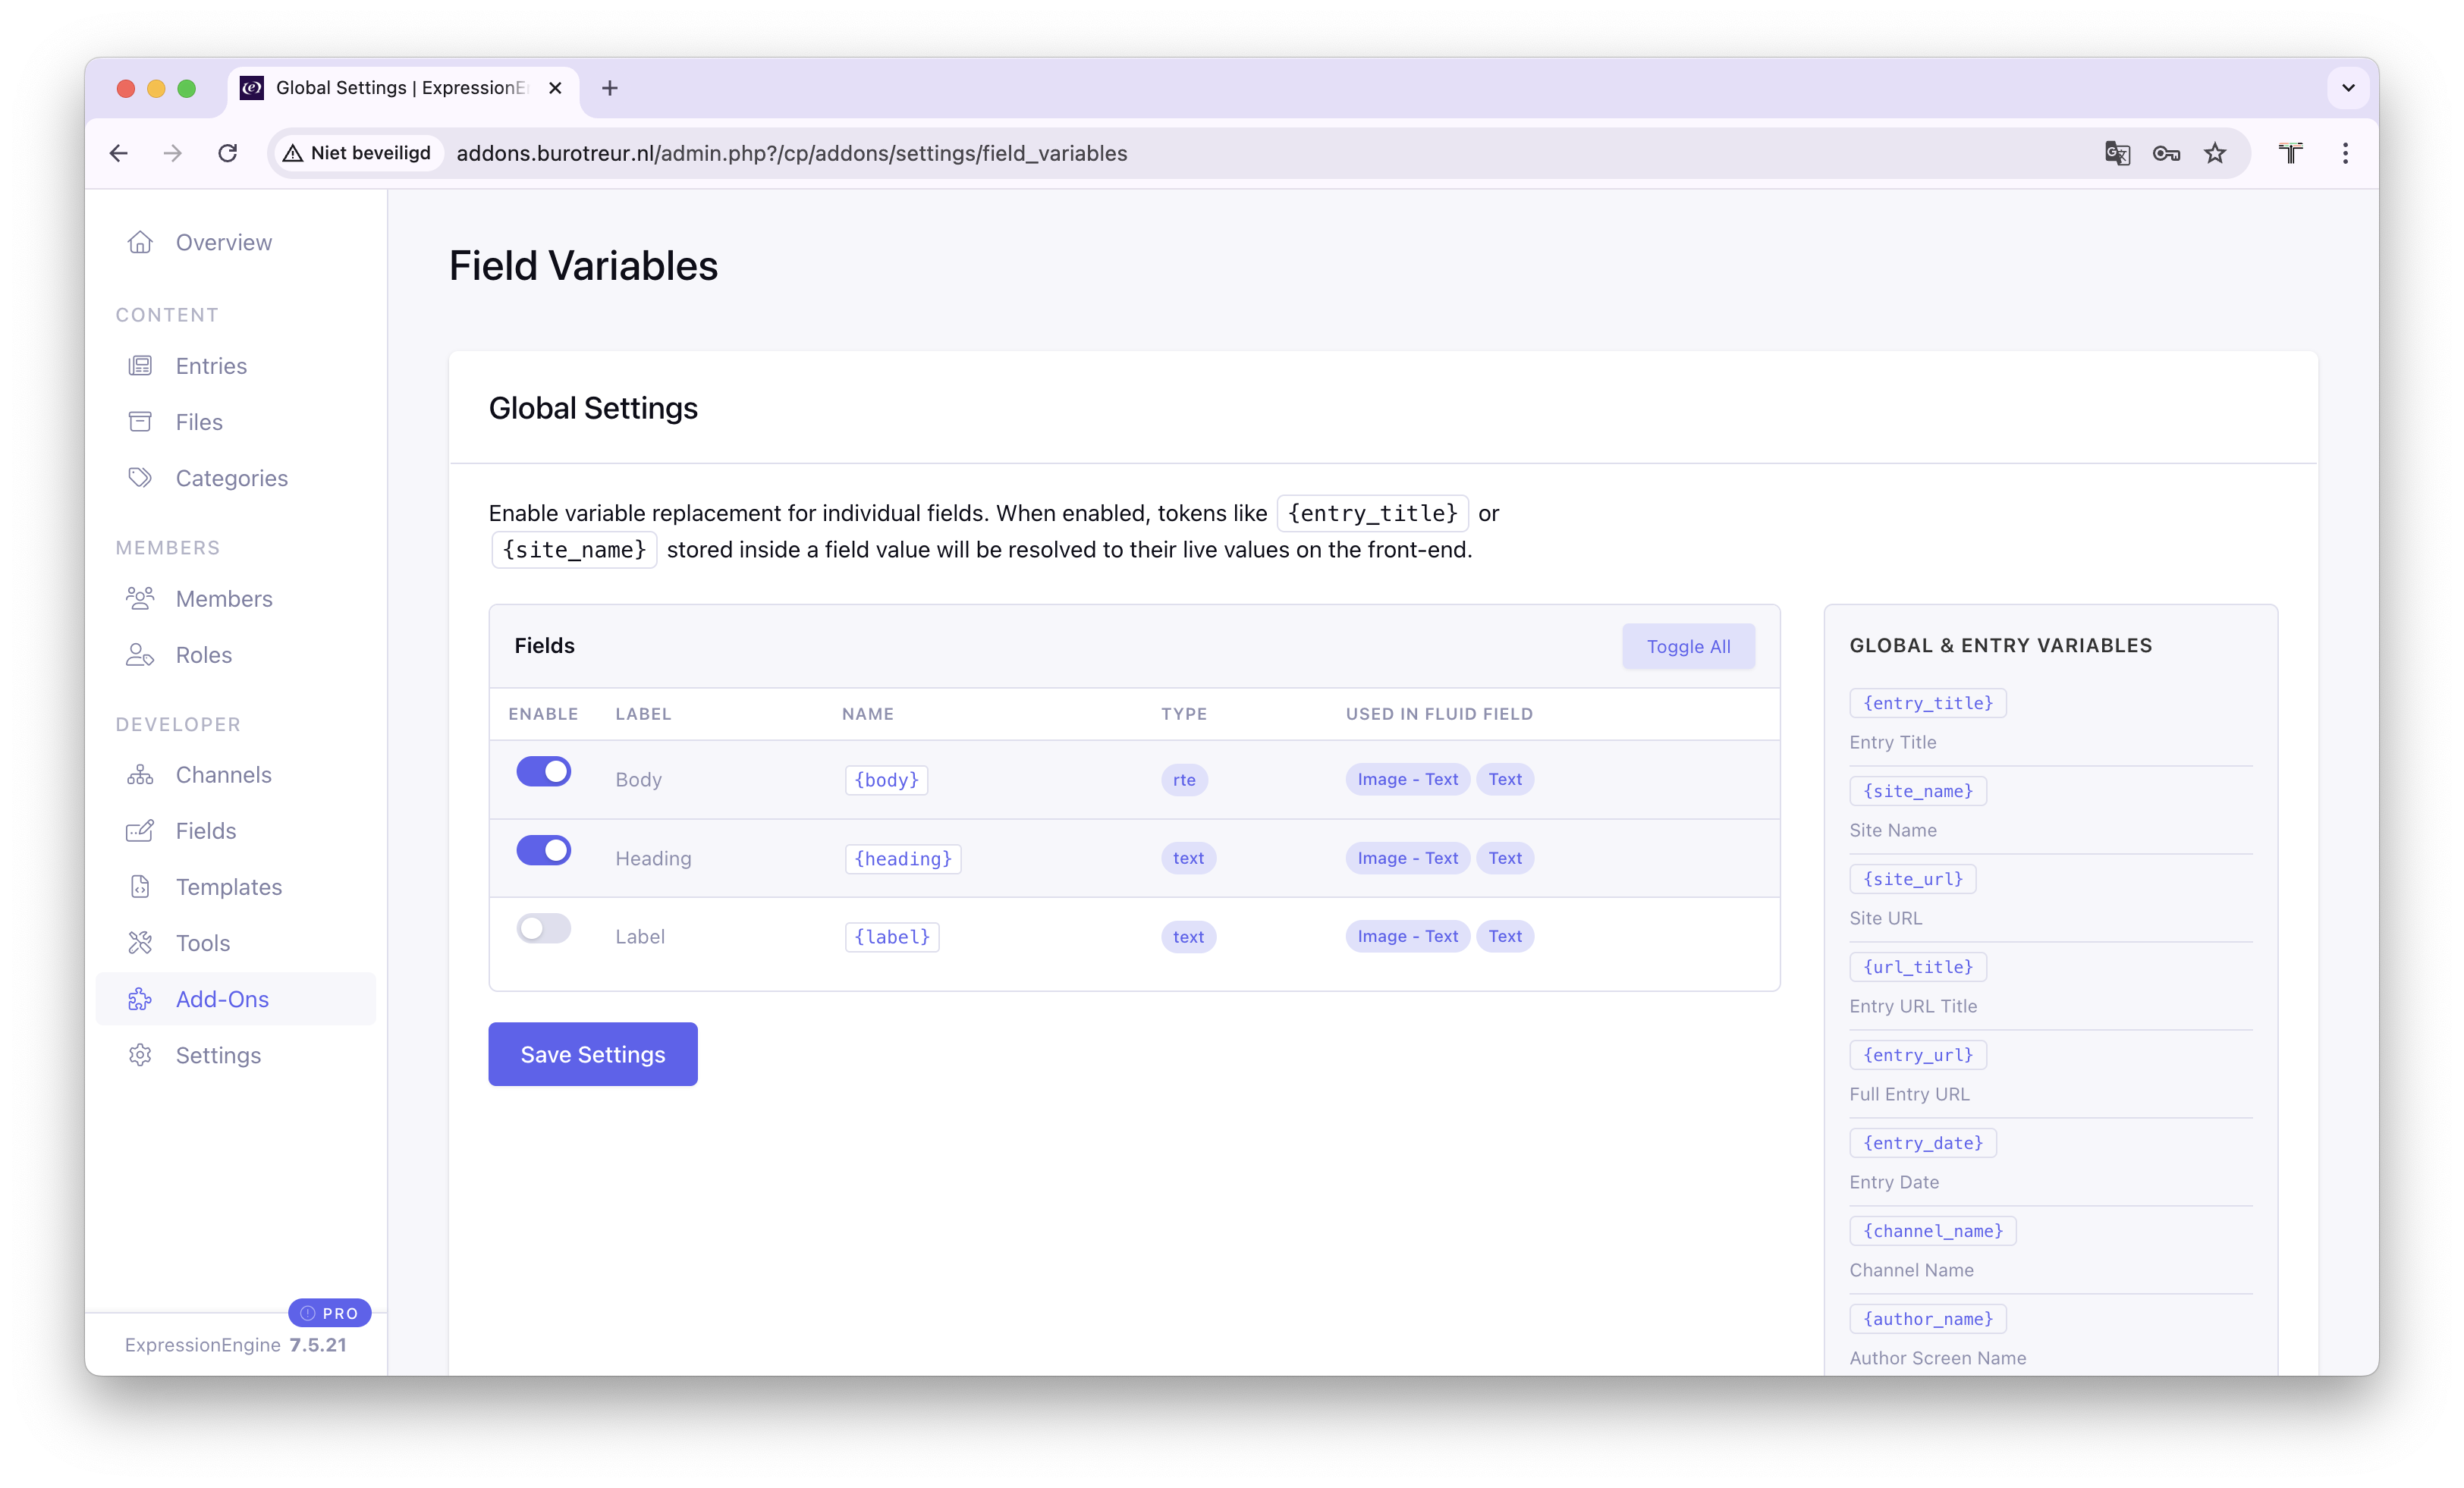The image size is (2464, 1488).
Task: Open the Channels icon under Developer
Action: (x=140, y=774)
